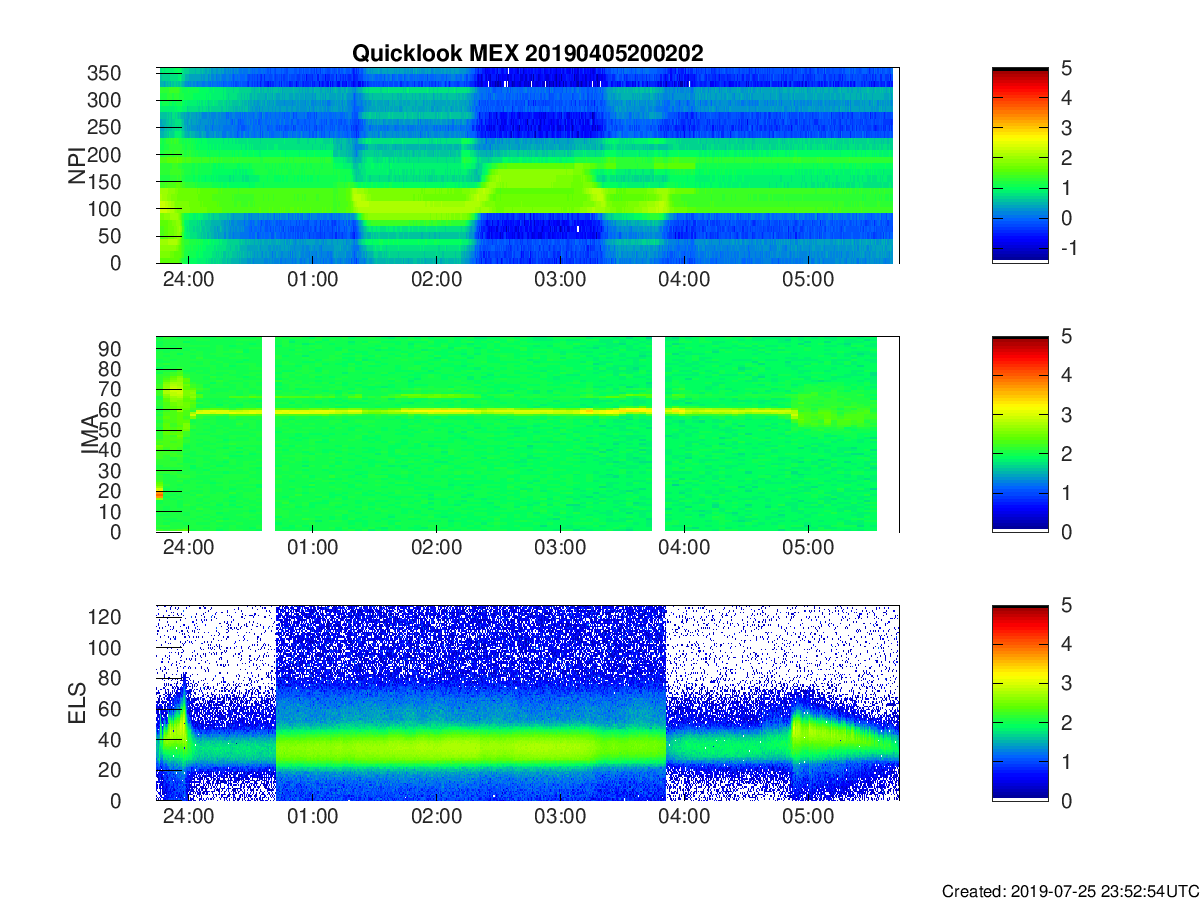Image resolution: width=1200 pixels, height=900 pixels.
Task: Click the 02:00 time label under ELS plot
Action: (x=436, y=817)
